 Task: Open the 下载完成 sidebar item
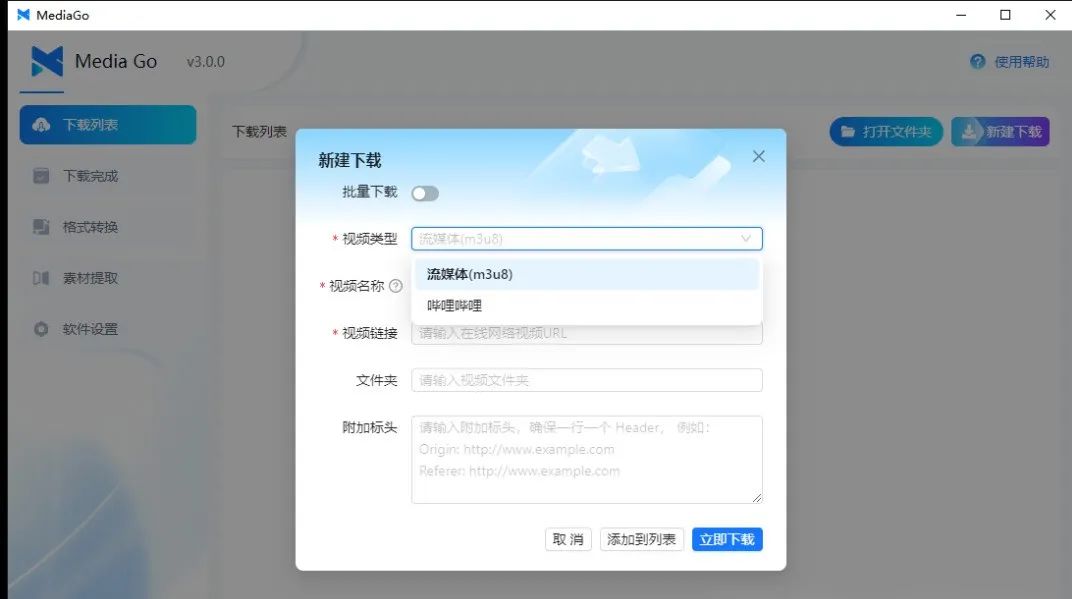tap(108, 176)
